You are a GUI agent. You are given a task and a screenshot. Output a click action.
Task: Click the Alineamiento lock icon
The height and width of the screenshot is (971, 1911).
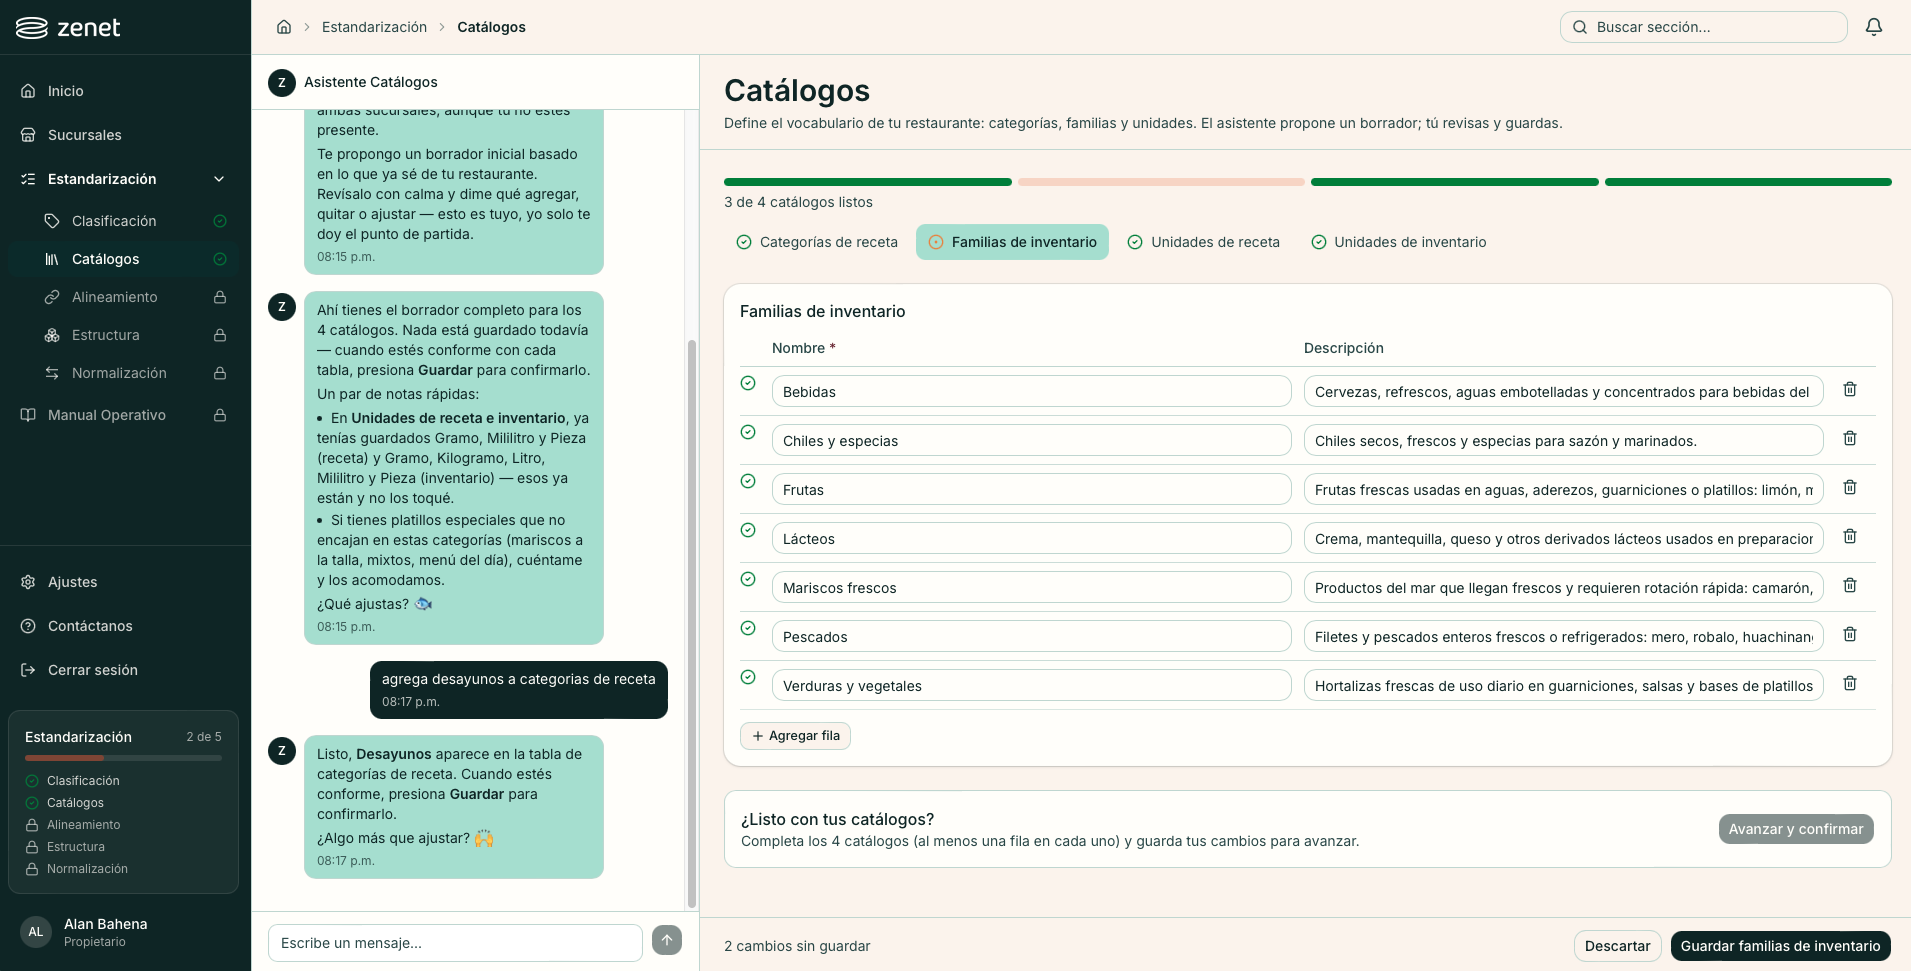click(x=220, y=297)
